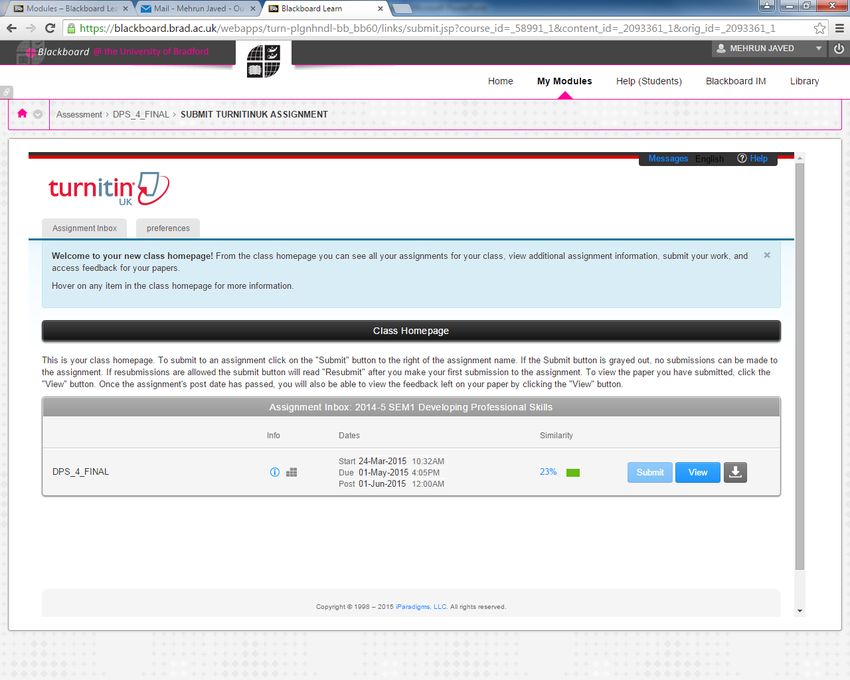Click the Turnitin UK logo

coord(108,189)
